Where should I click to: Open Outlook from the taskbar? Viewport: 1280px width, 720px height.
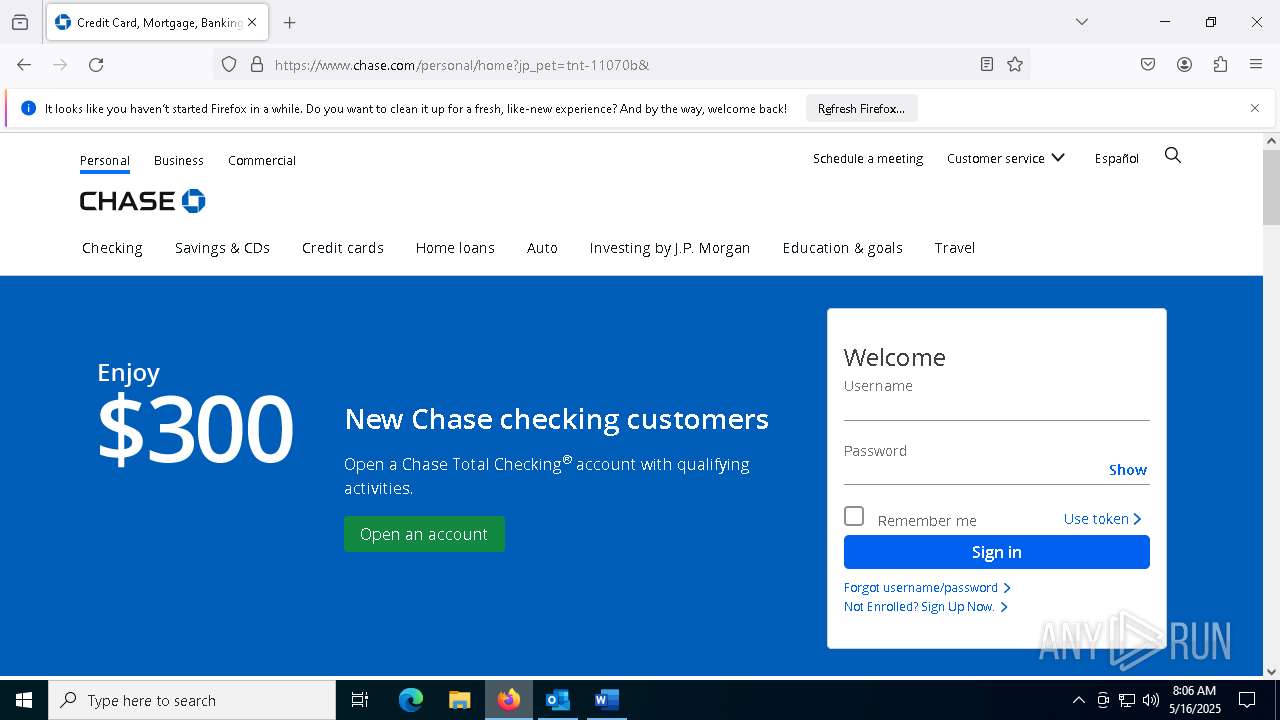557,700
